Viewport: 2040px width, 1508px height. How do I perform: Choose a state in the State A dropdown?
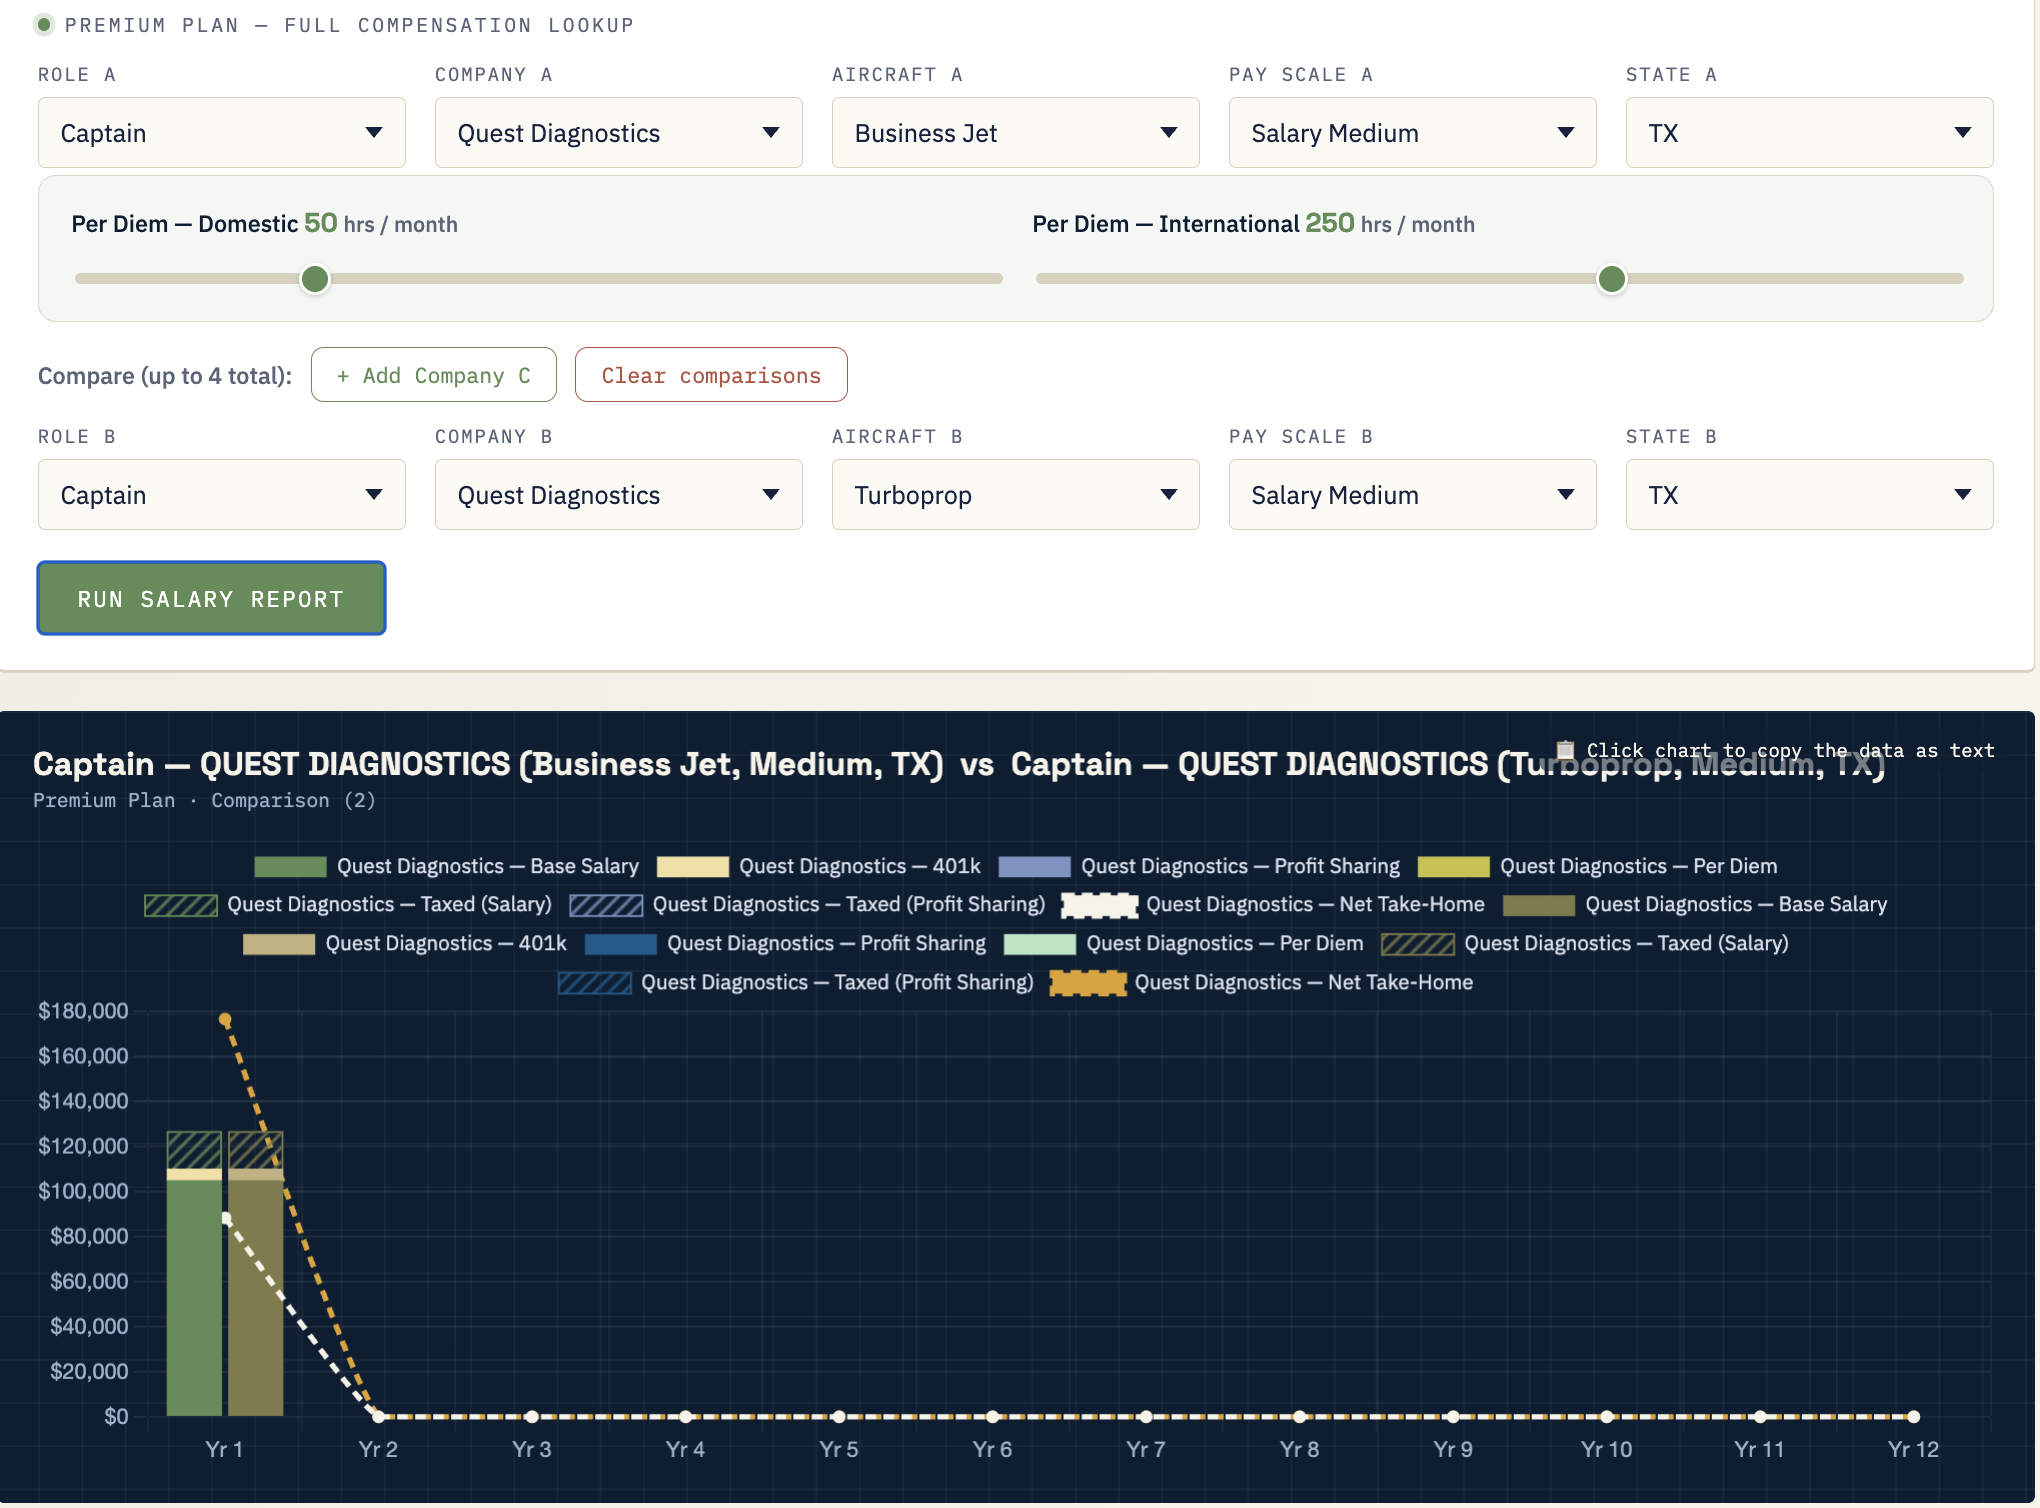coord(1810,133)
